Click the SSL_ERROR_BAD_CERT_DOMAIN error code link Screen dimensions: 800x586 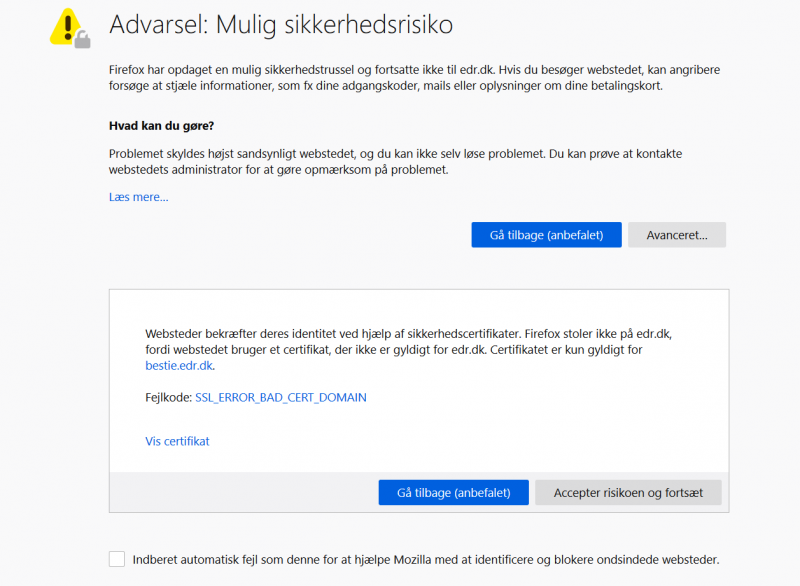tap(281, 397)
